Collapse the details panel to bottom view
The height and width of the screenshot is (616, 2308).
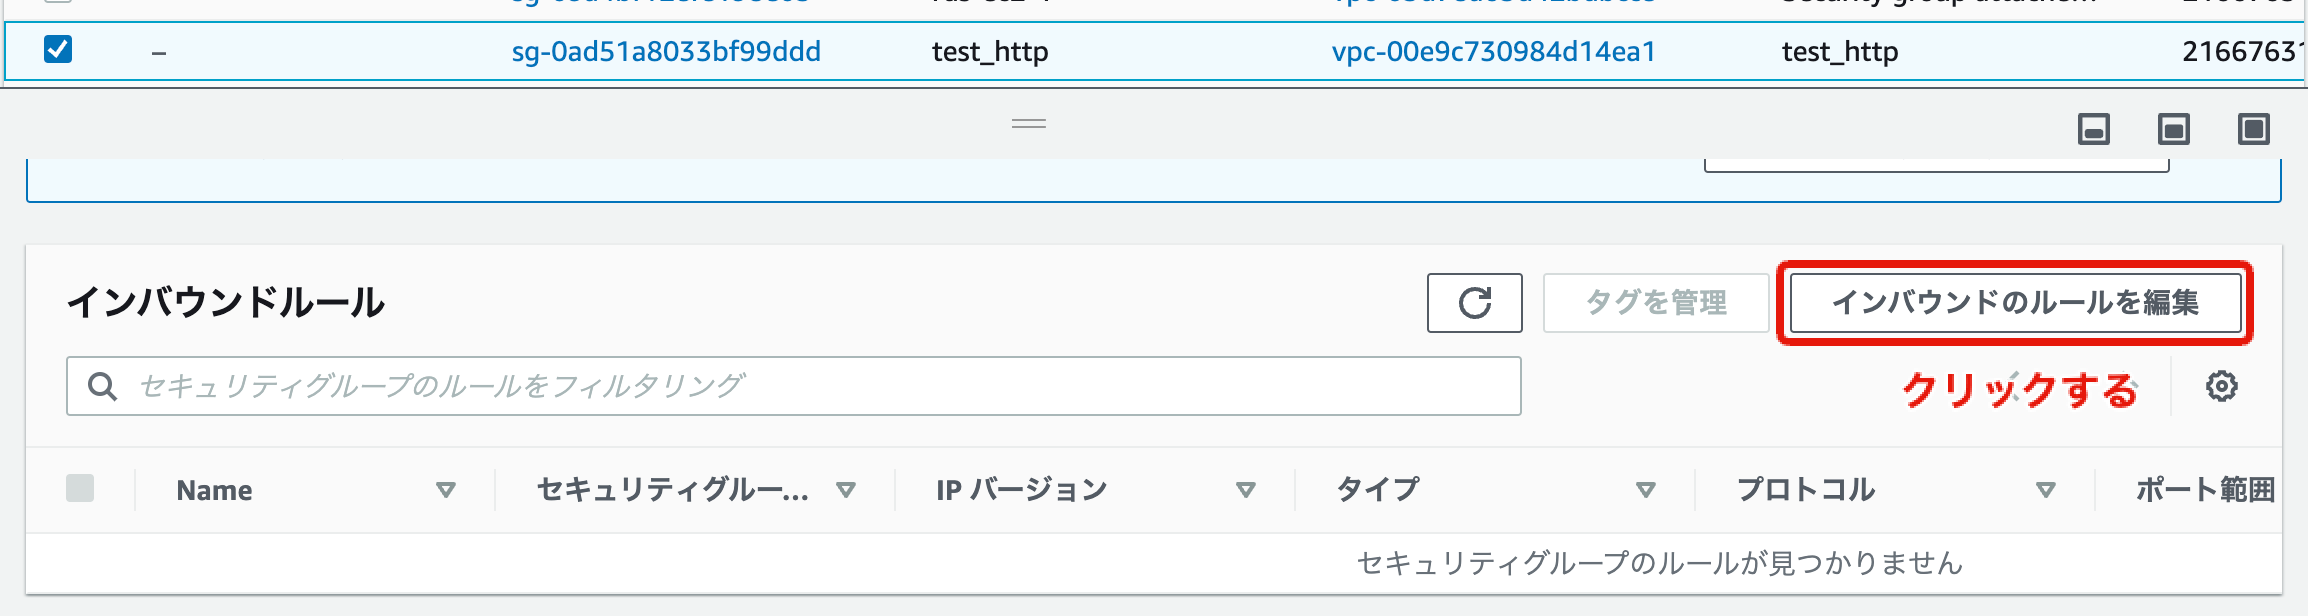(2093, 129)
